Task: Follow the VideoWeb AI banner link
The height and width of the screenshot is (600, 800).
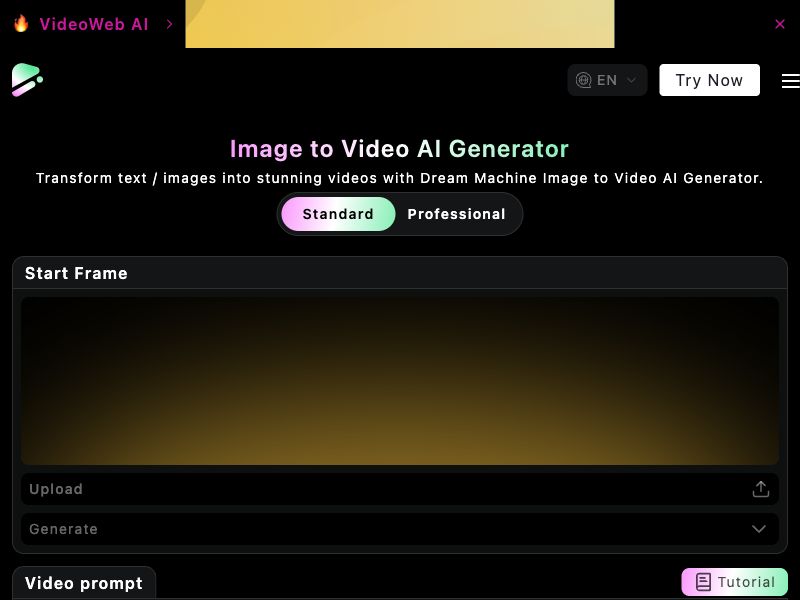Action: pos(90,24)
